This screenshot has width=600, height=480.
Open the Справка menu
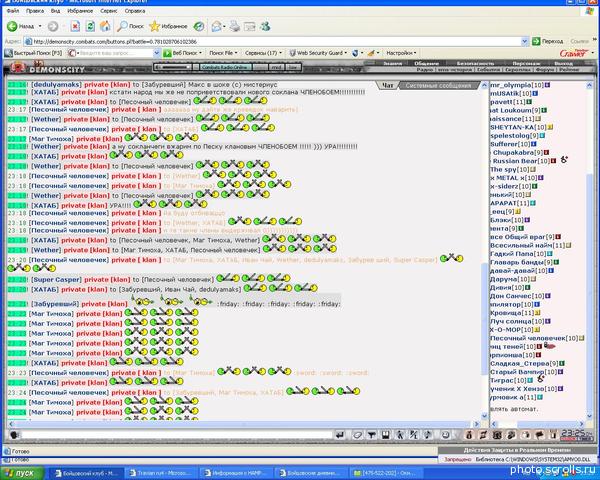135,11
